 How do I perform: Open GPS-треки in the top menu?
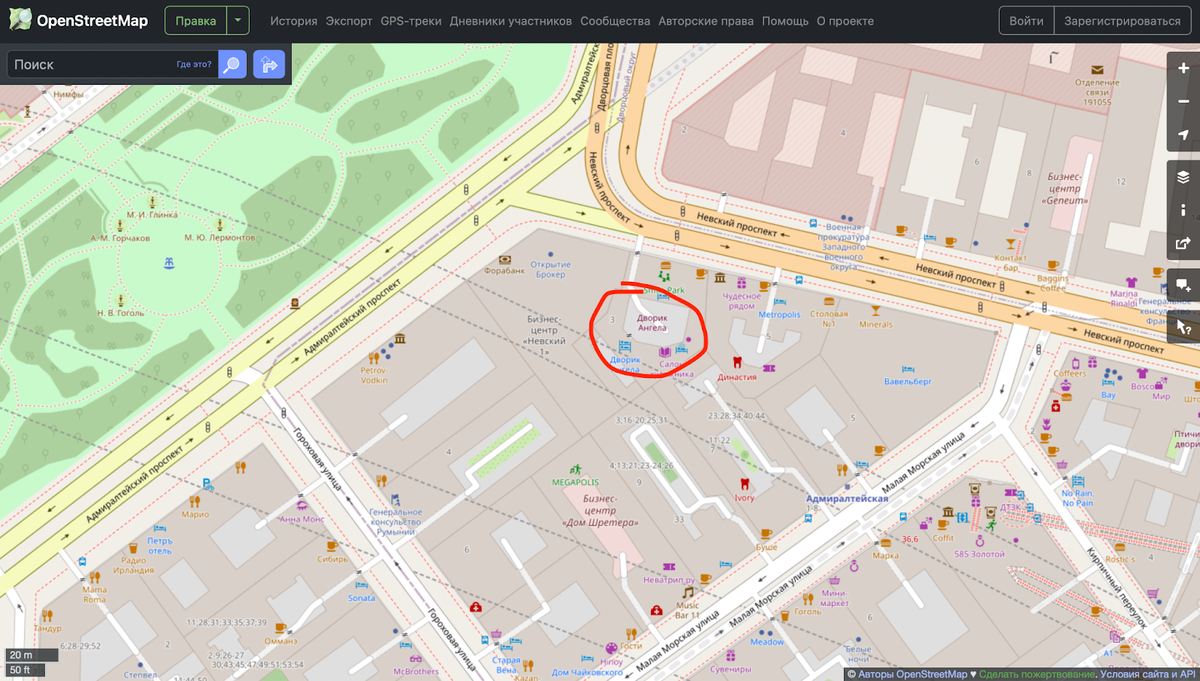tap(411, 21)
